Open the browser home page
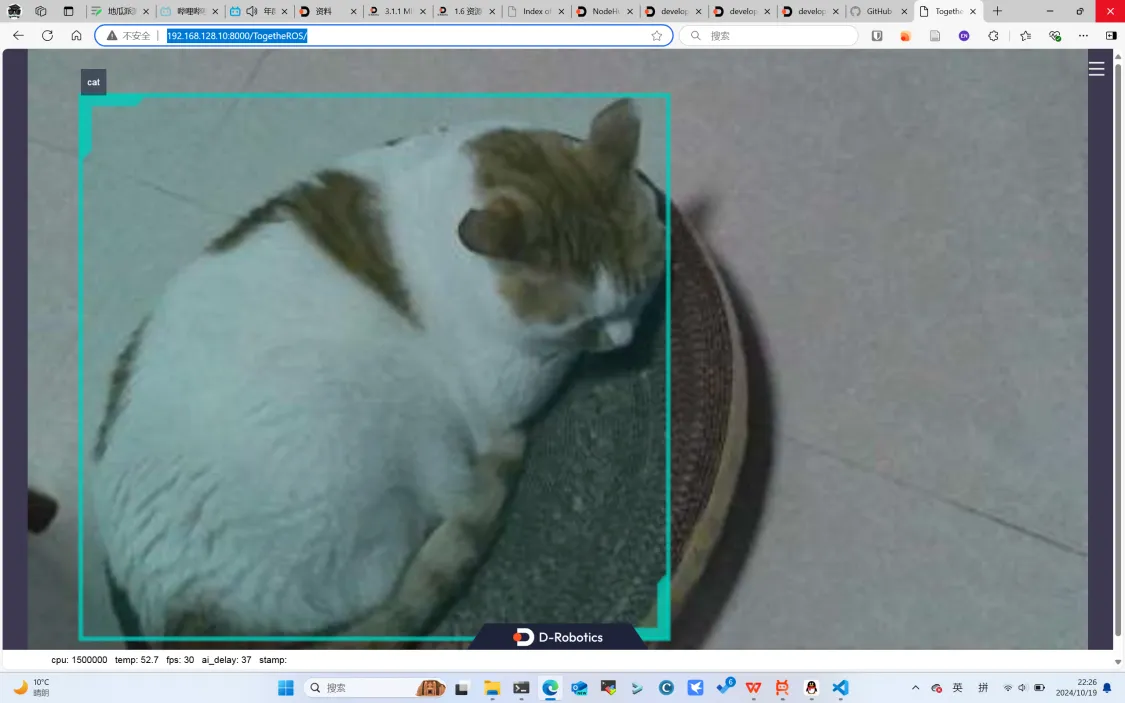Screen dimensions: 1125x703 coord(76,35)
